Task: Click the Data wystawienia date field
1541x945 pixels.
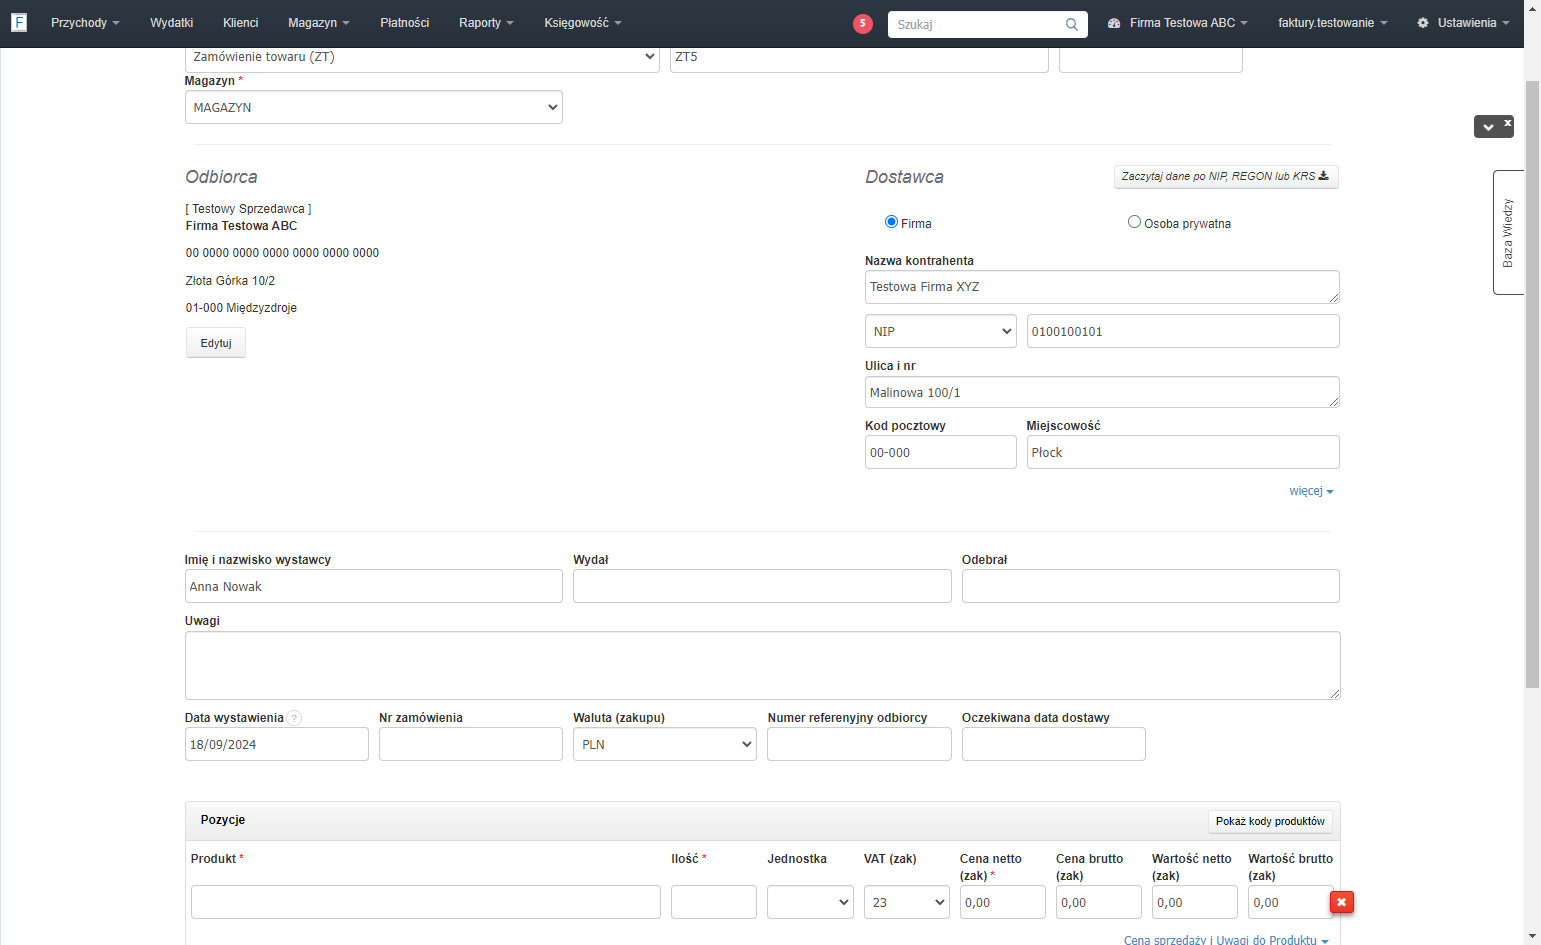Action: pyautogui.click(x=277, y=744)
